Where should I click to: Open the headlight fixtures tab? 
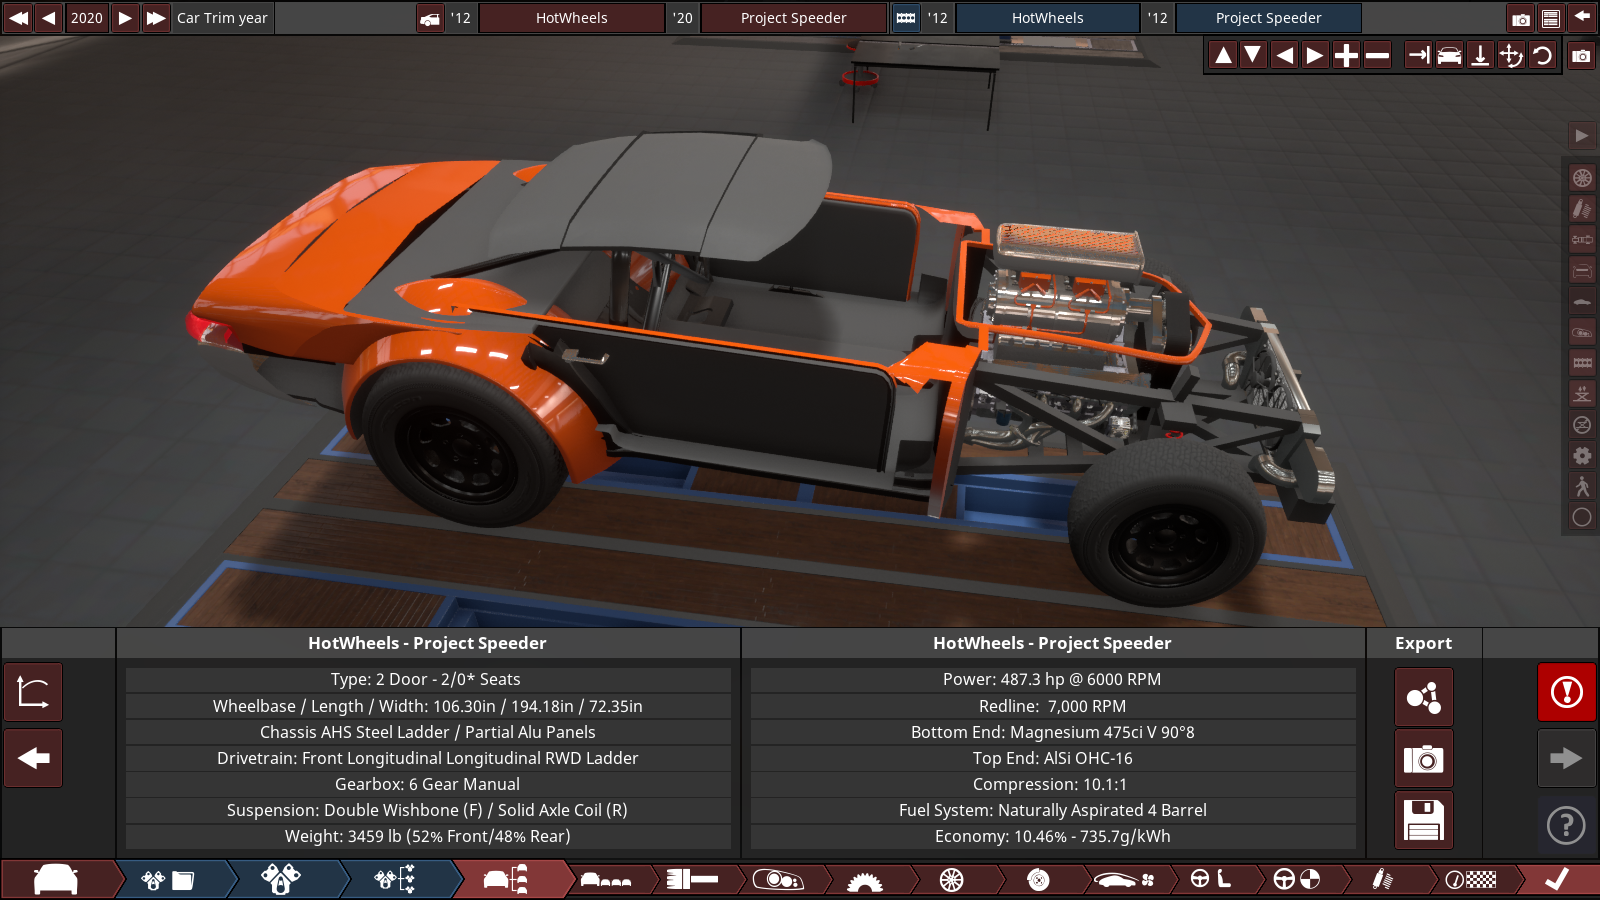(x=778, y=880)
